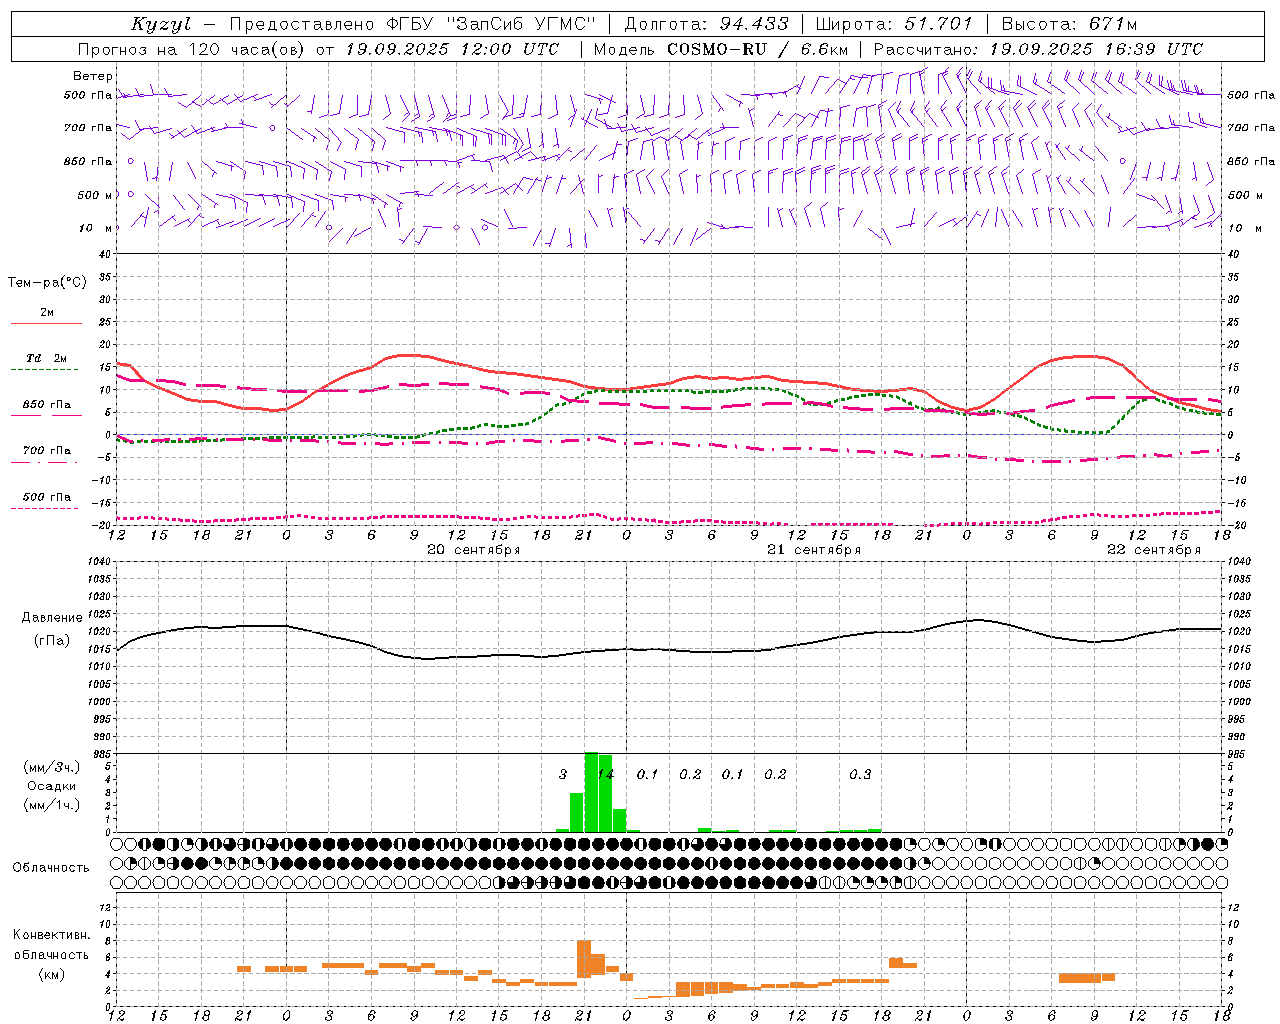
Task: Click the 'Тем-ра(°C)' temperature panel label
Action: [47, 283]
